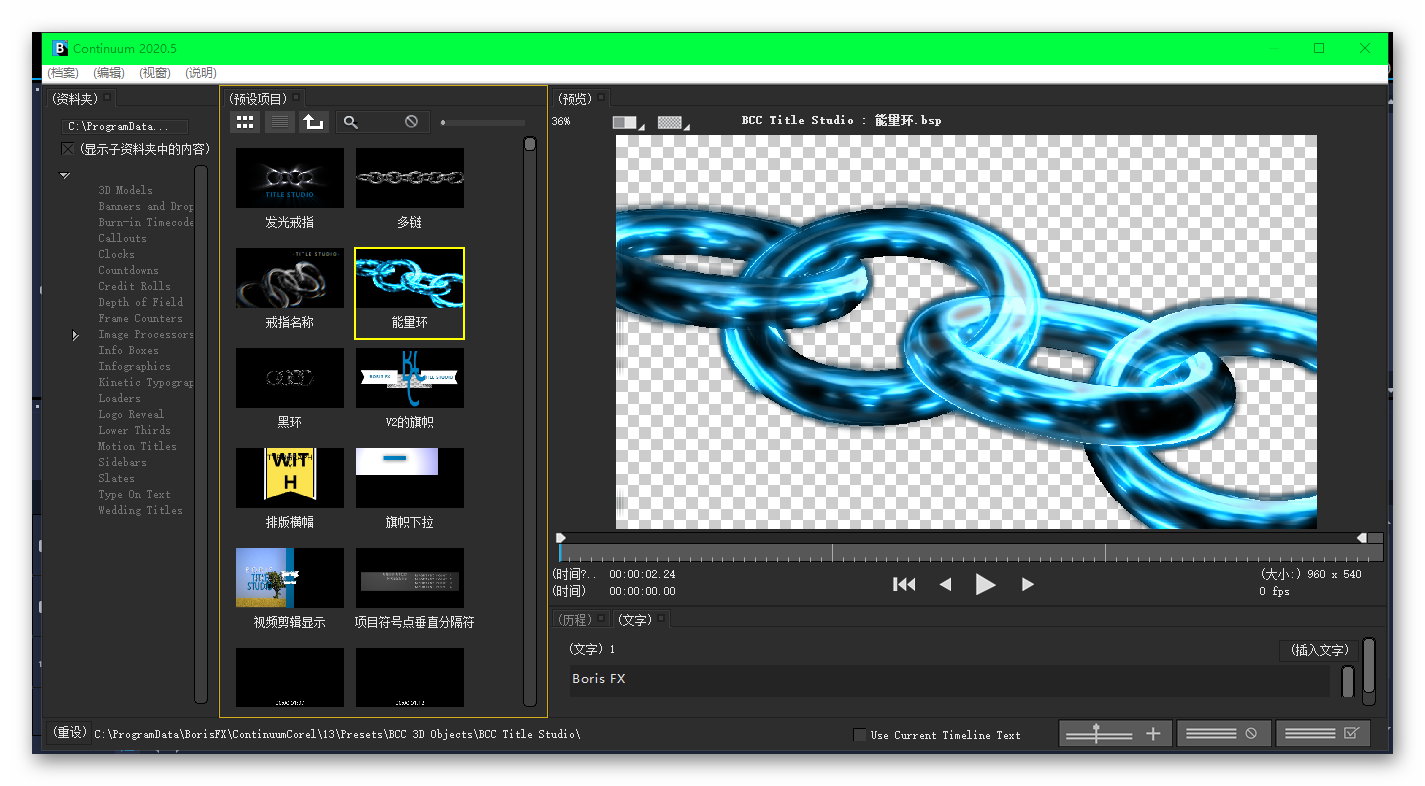Screen dimensions: 1425x786
Task: Adjust the thumbnail size slider
Action: click(483, 123)
